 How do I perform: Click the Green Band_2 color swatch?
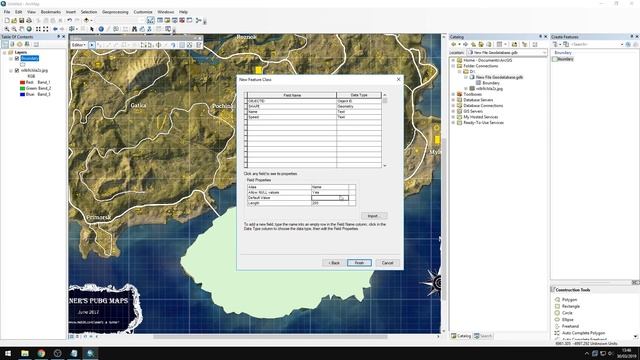(22, 88)
